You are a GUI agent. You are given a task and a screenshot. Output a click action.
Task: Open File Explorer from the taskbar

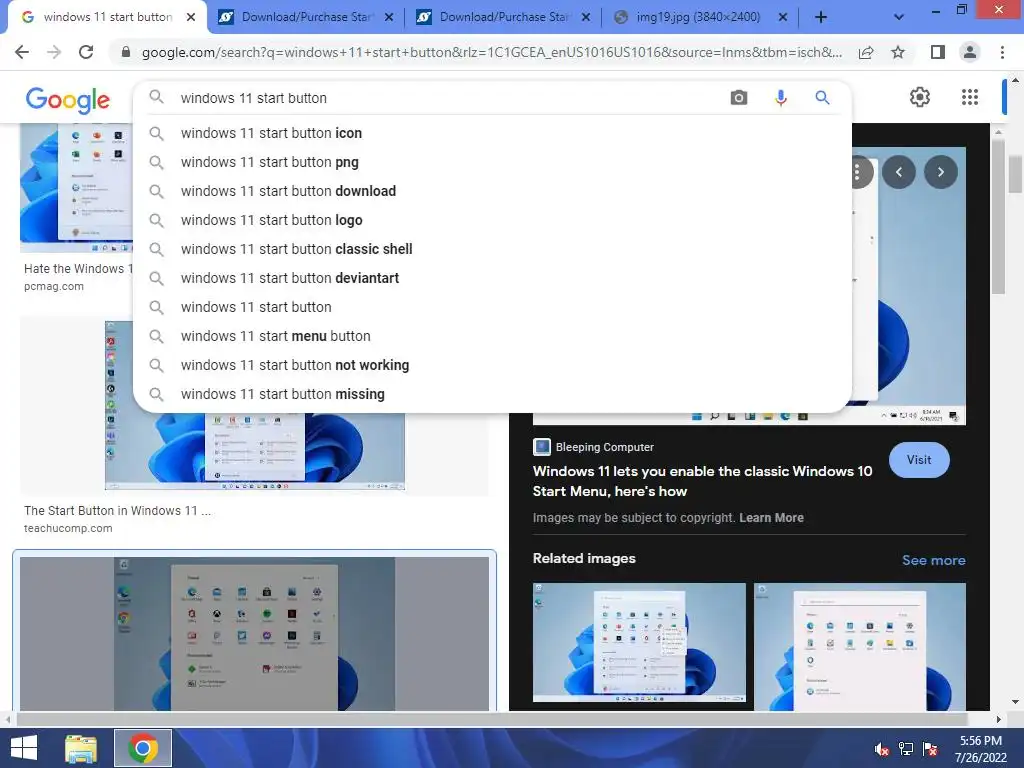pos(81,748)
